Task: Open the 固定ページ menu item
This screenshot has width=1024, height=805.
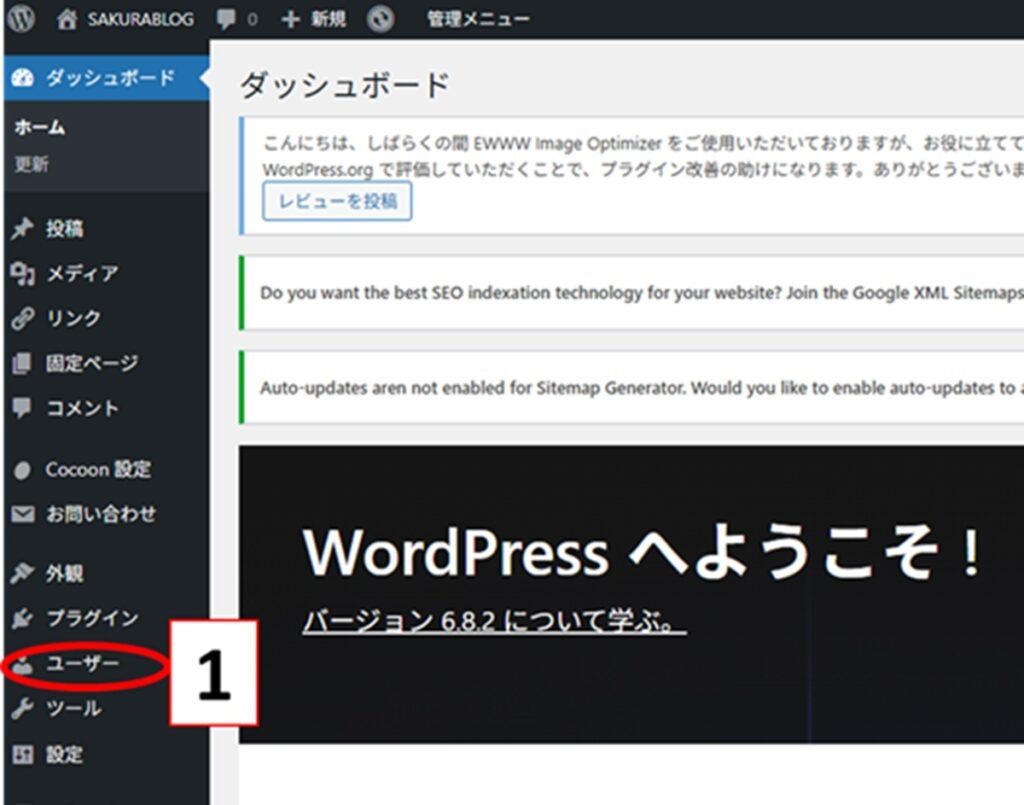Action: click(91, 363)
